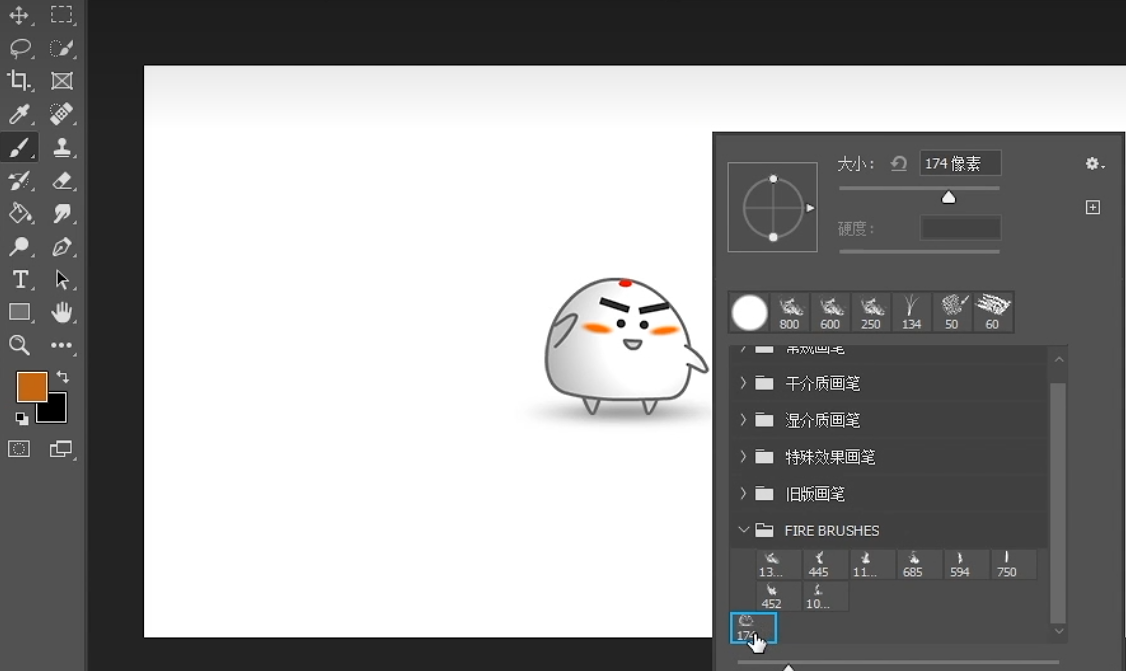Select the Spot Healing Brush tool
The height and width of the screenshot is (671, 1126).
coord(61,114)
